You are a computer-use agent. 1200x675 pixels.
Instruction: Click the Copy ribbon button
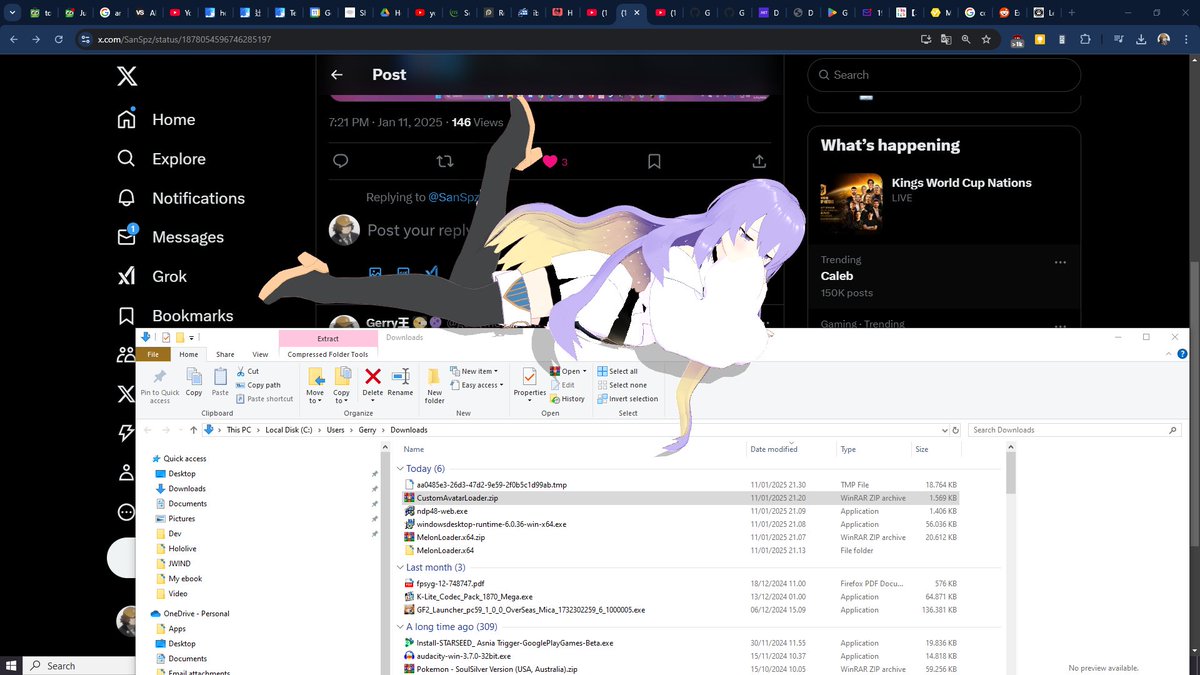point(194,381)
